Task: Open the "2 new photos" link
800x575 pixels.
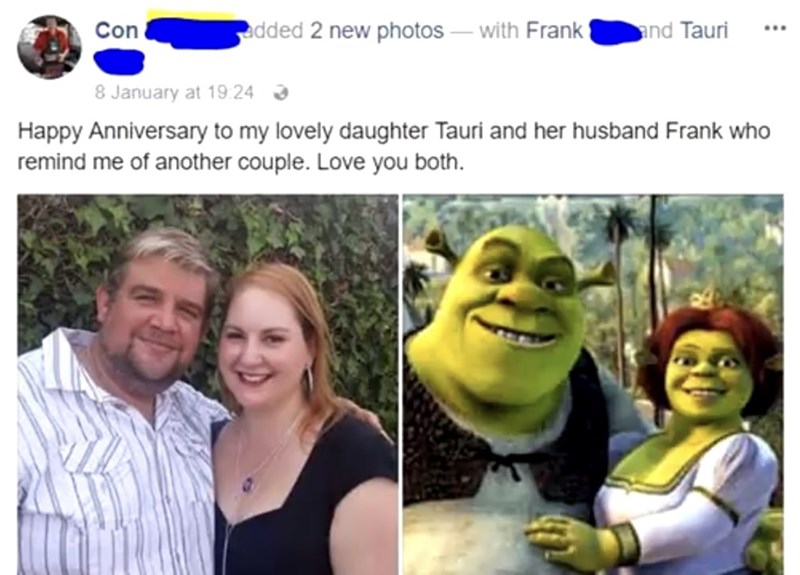Action: coord(377,31)
